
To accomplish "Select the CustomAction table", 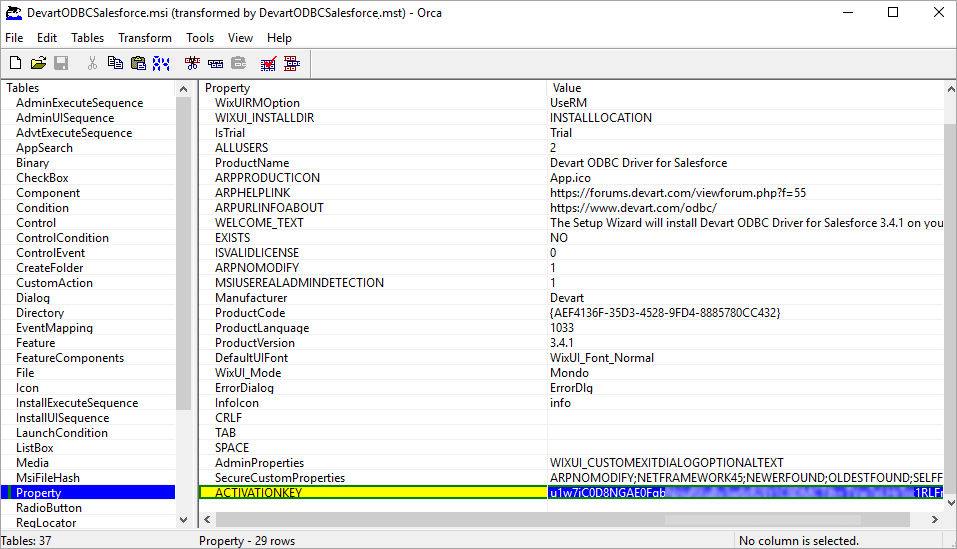I will (54, 283).
